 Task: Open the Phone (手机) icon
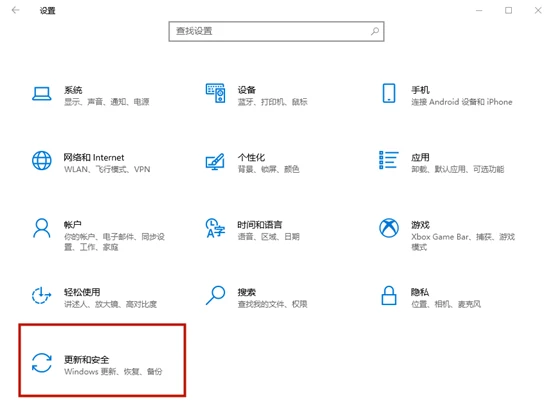(x=389, y=93)
